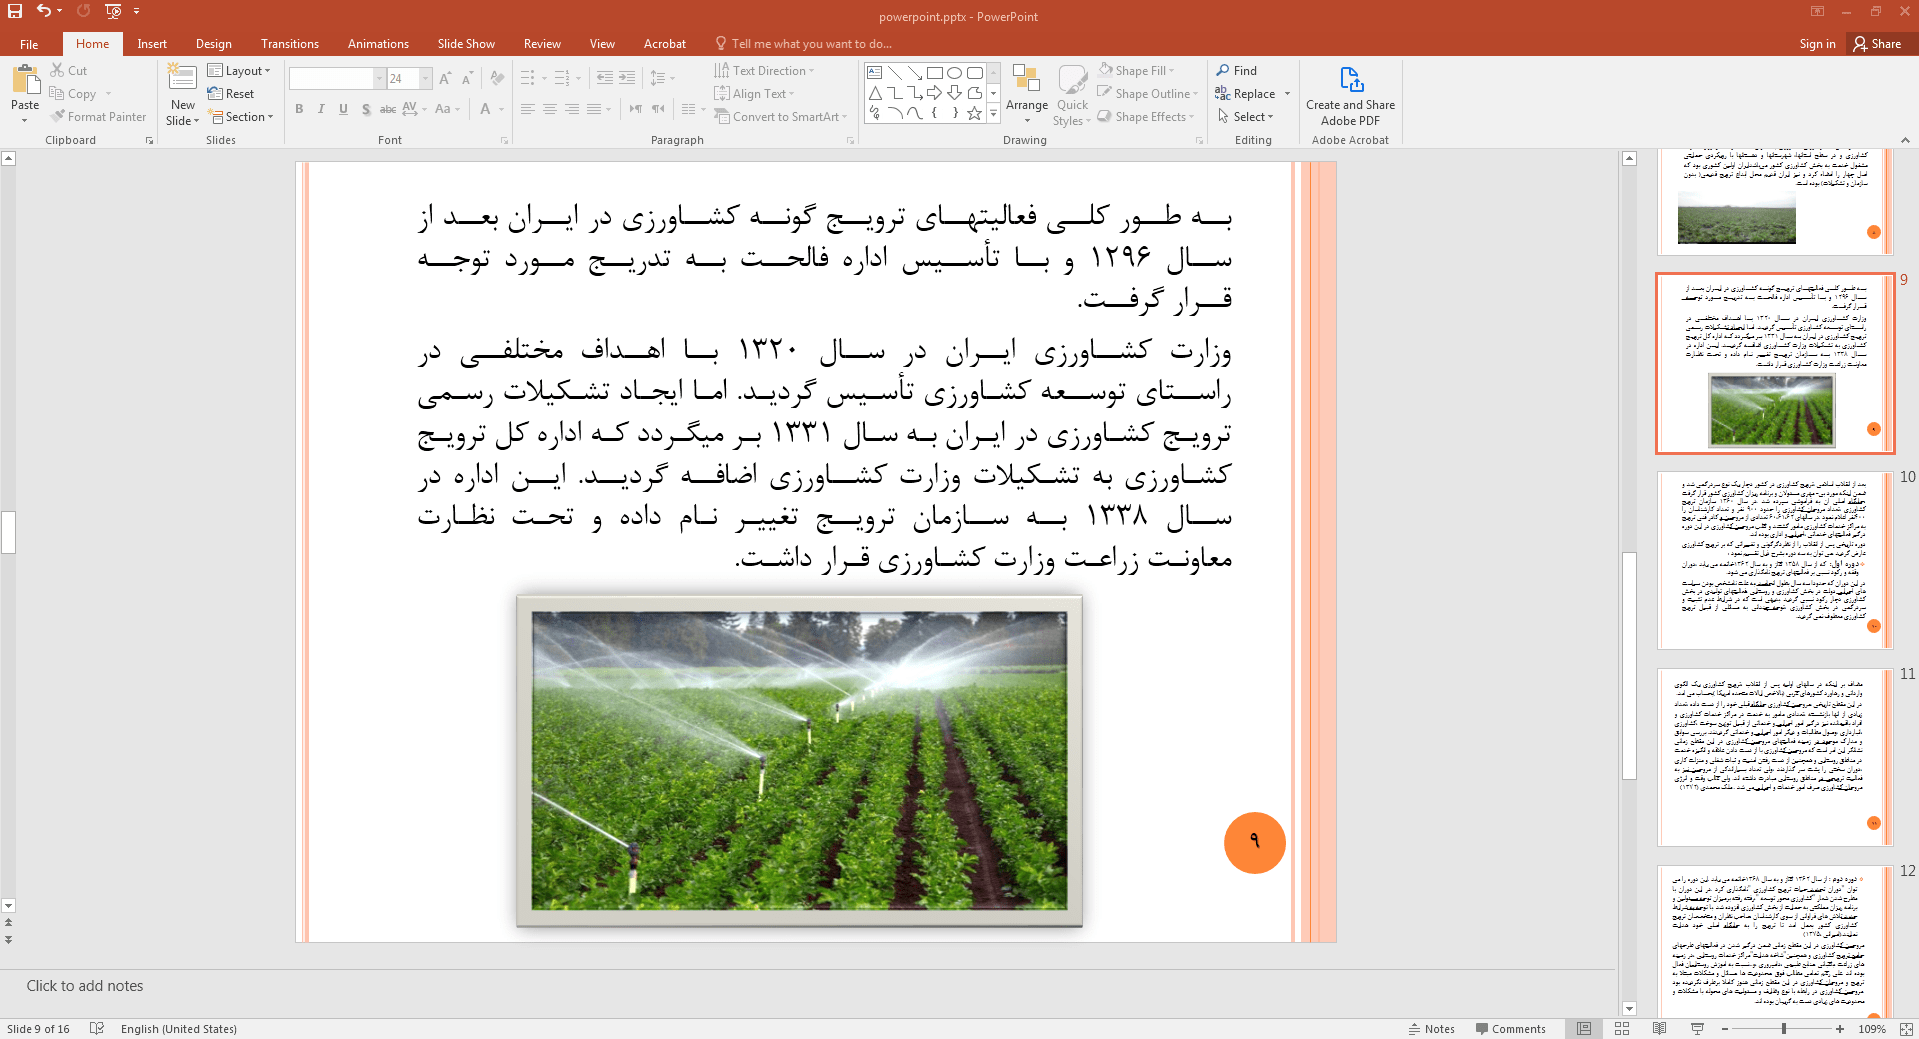Open the font size dropdown
Image resolution: width=1919 pixels, height=1039 pixels.
(426, 78)
